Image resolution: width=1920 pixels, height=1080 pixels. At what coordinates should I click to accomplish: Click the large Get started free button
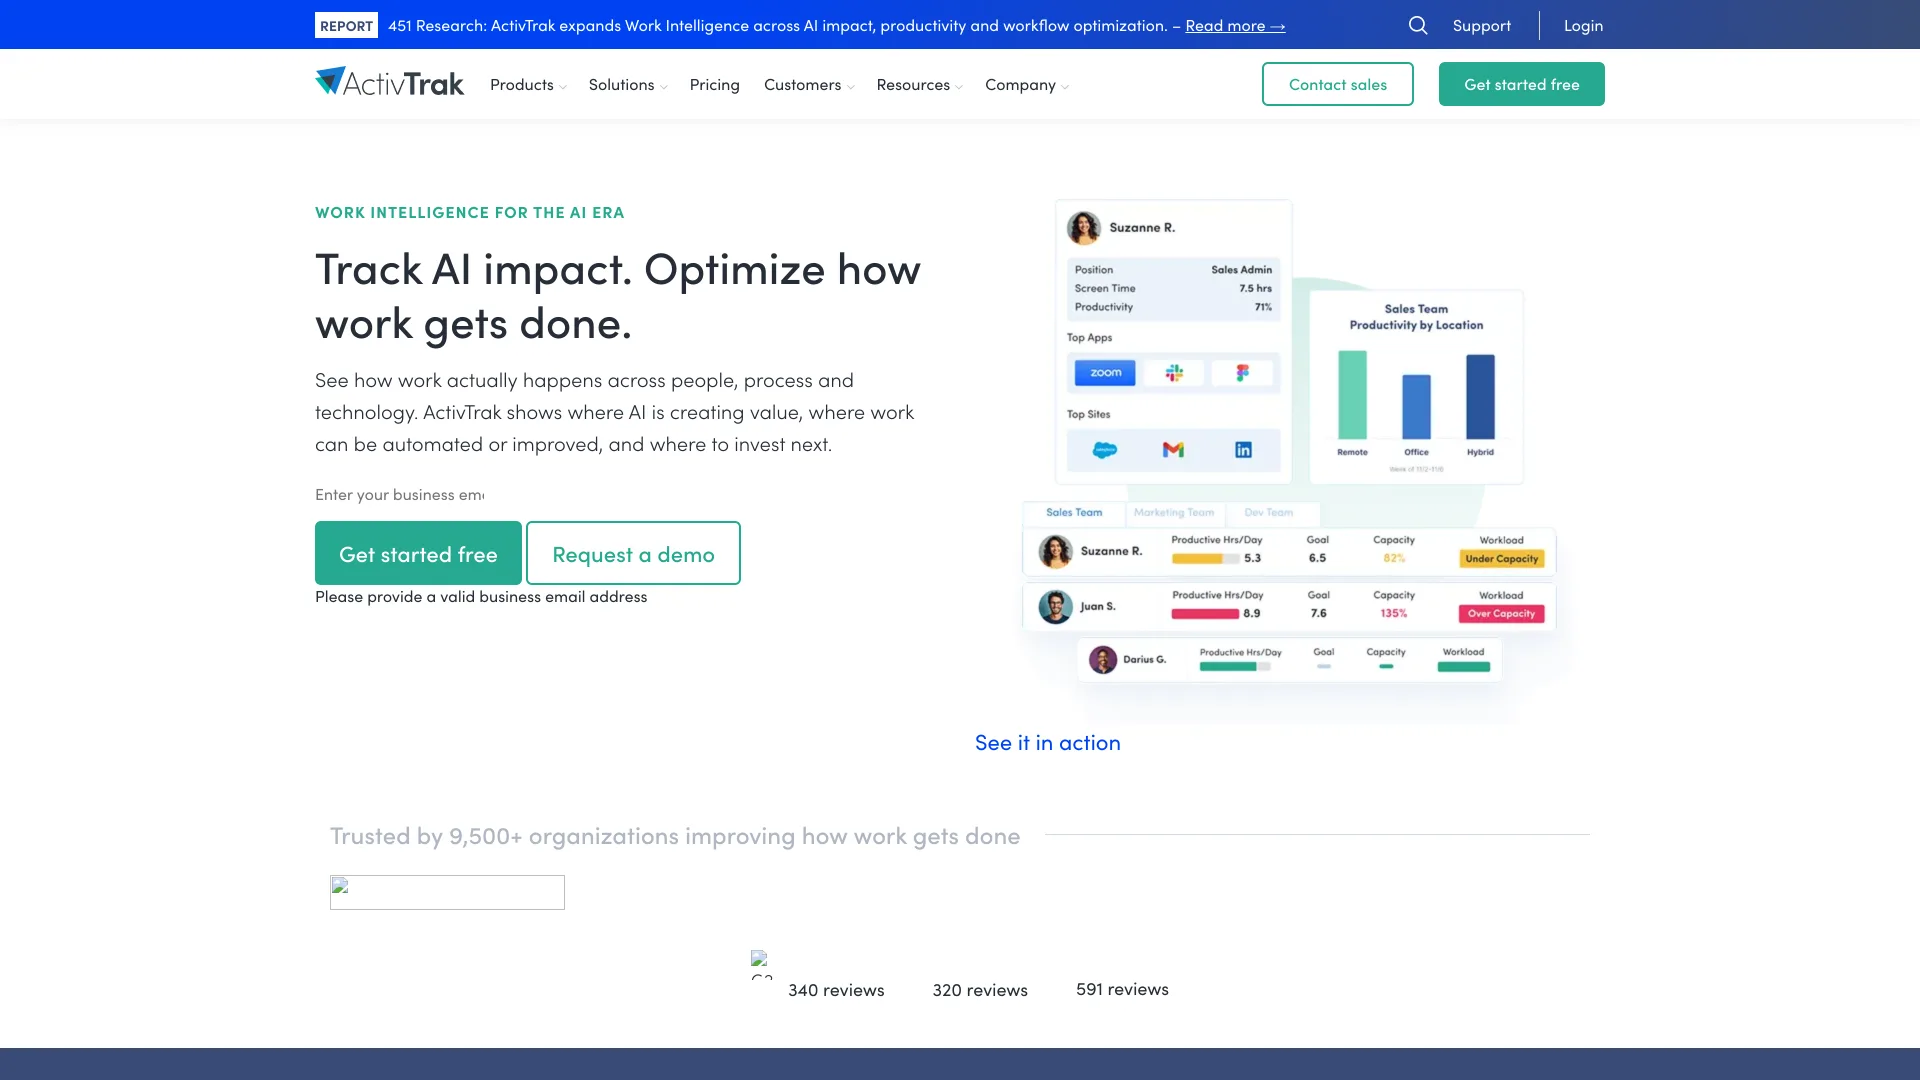418,553
